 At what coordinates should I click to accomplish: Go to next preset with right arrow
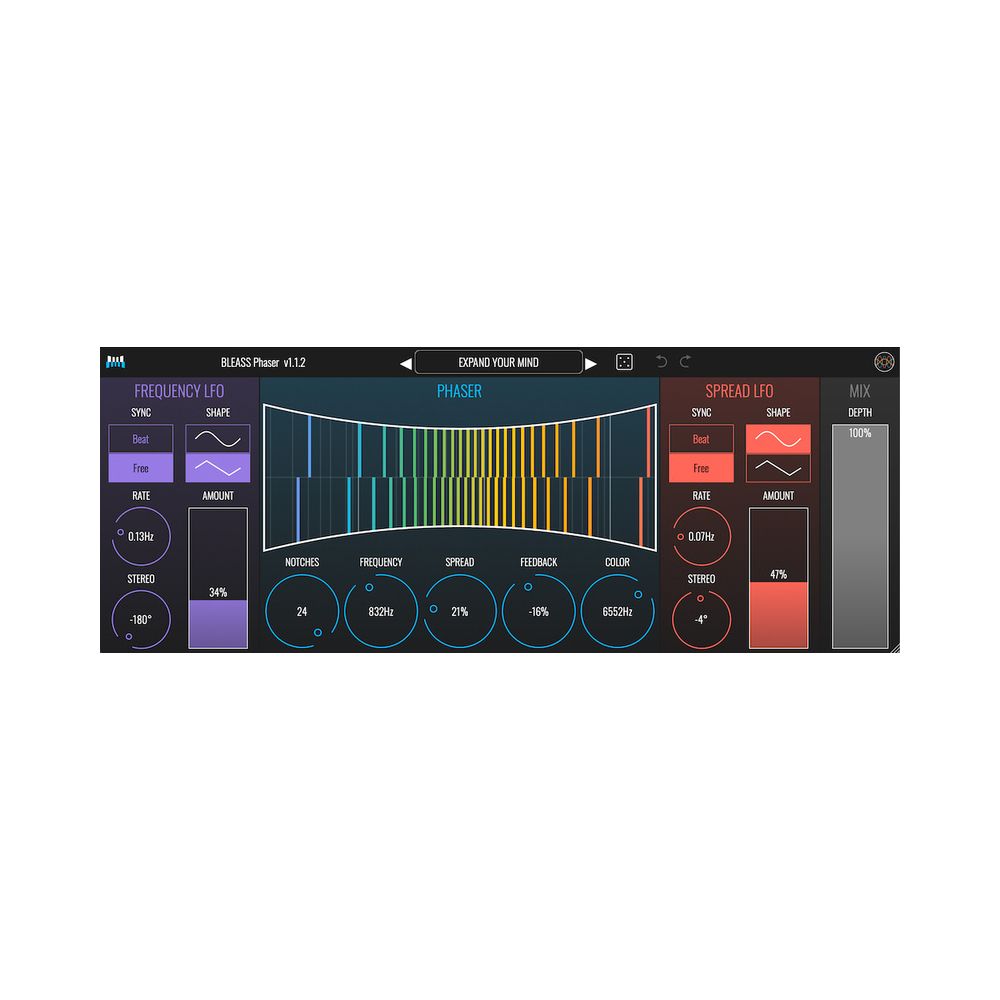point(591,363)
